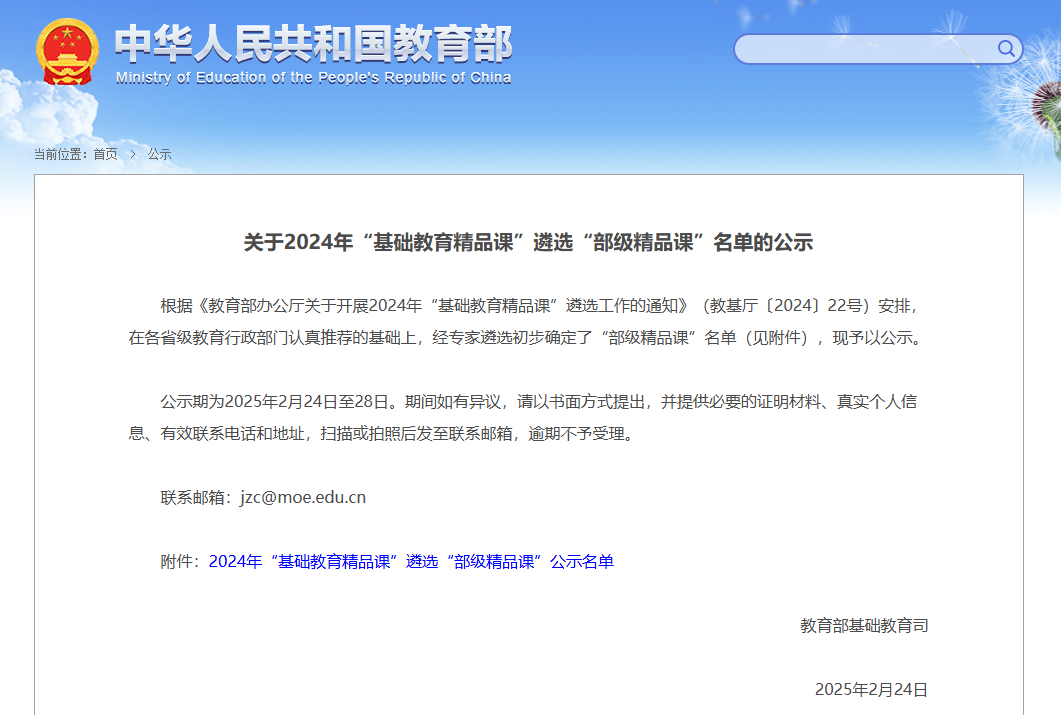This screenshot has width=1061, height=715.
Task: Click the 当前位置 label
Action: [x=60, y=154]
